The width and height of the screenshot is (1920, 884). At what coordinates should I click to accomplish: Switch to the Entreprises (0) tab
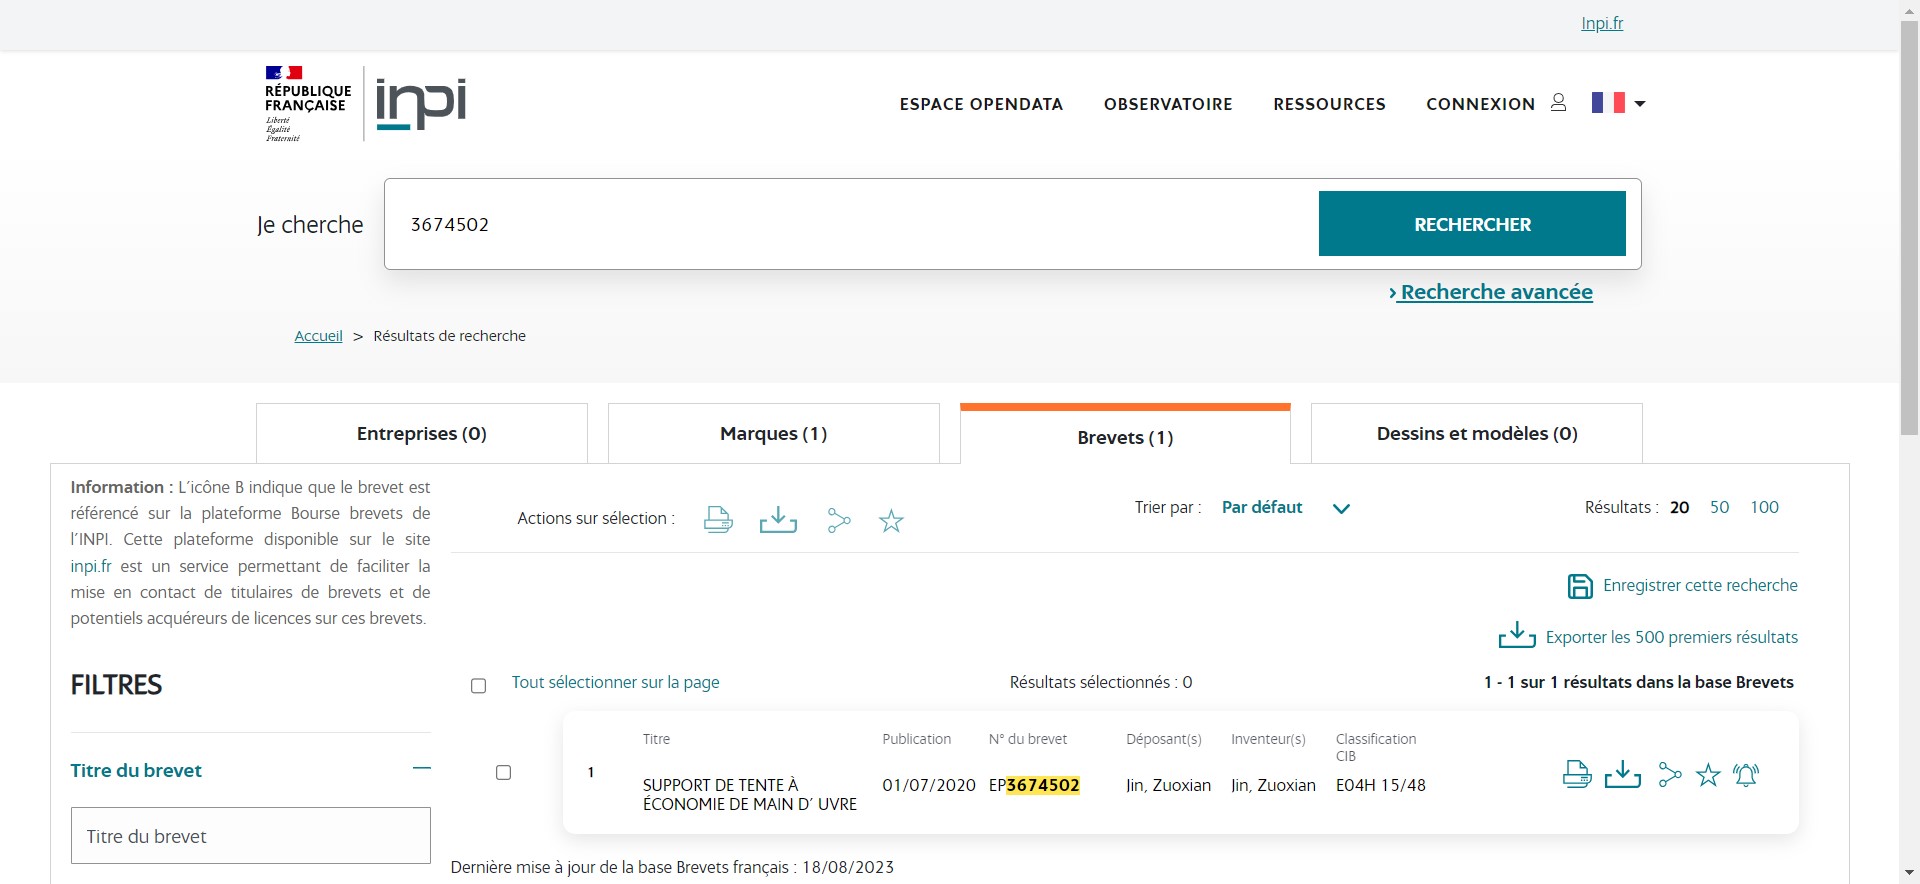(x=422, y=433)
